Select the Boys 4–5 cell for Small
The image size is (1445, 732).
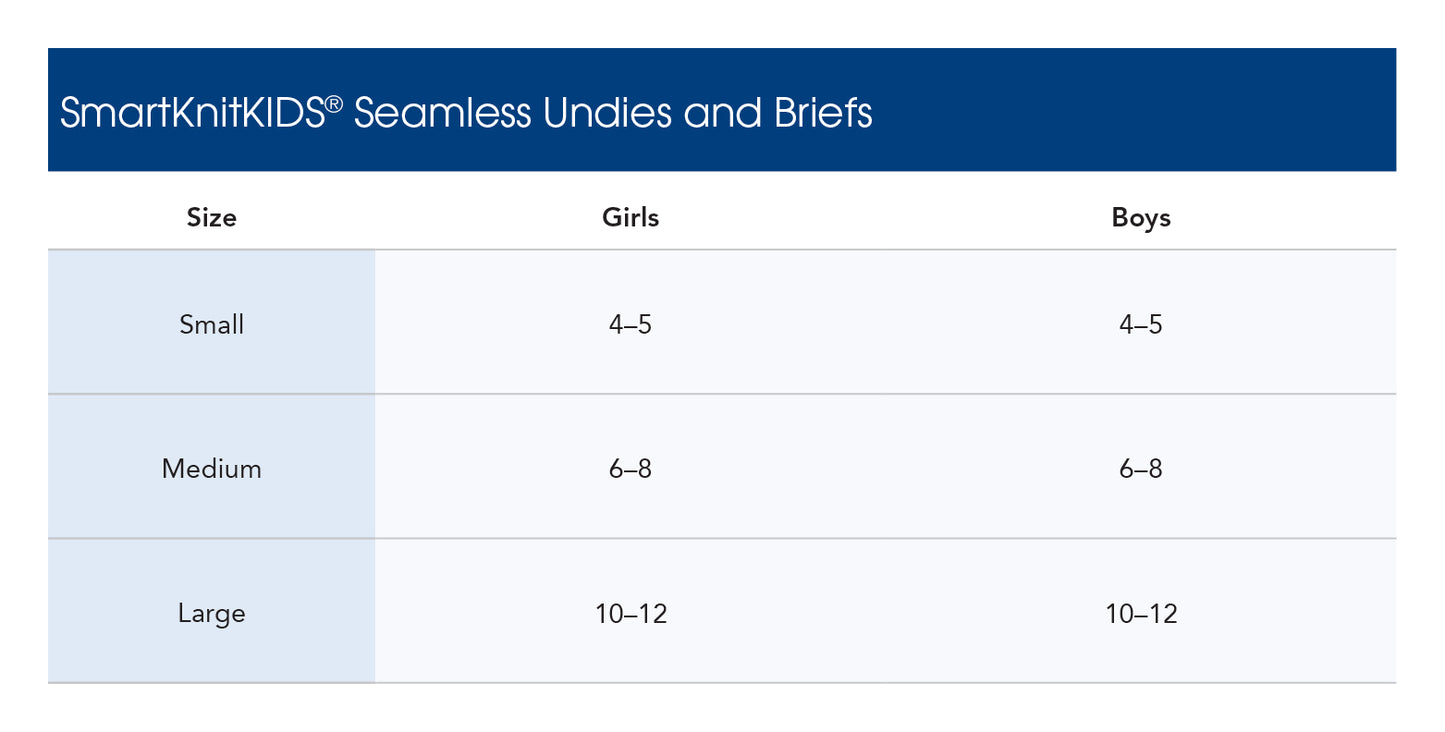click(1141, 324)
